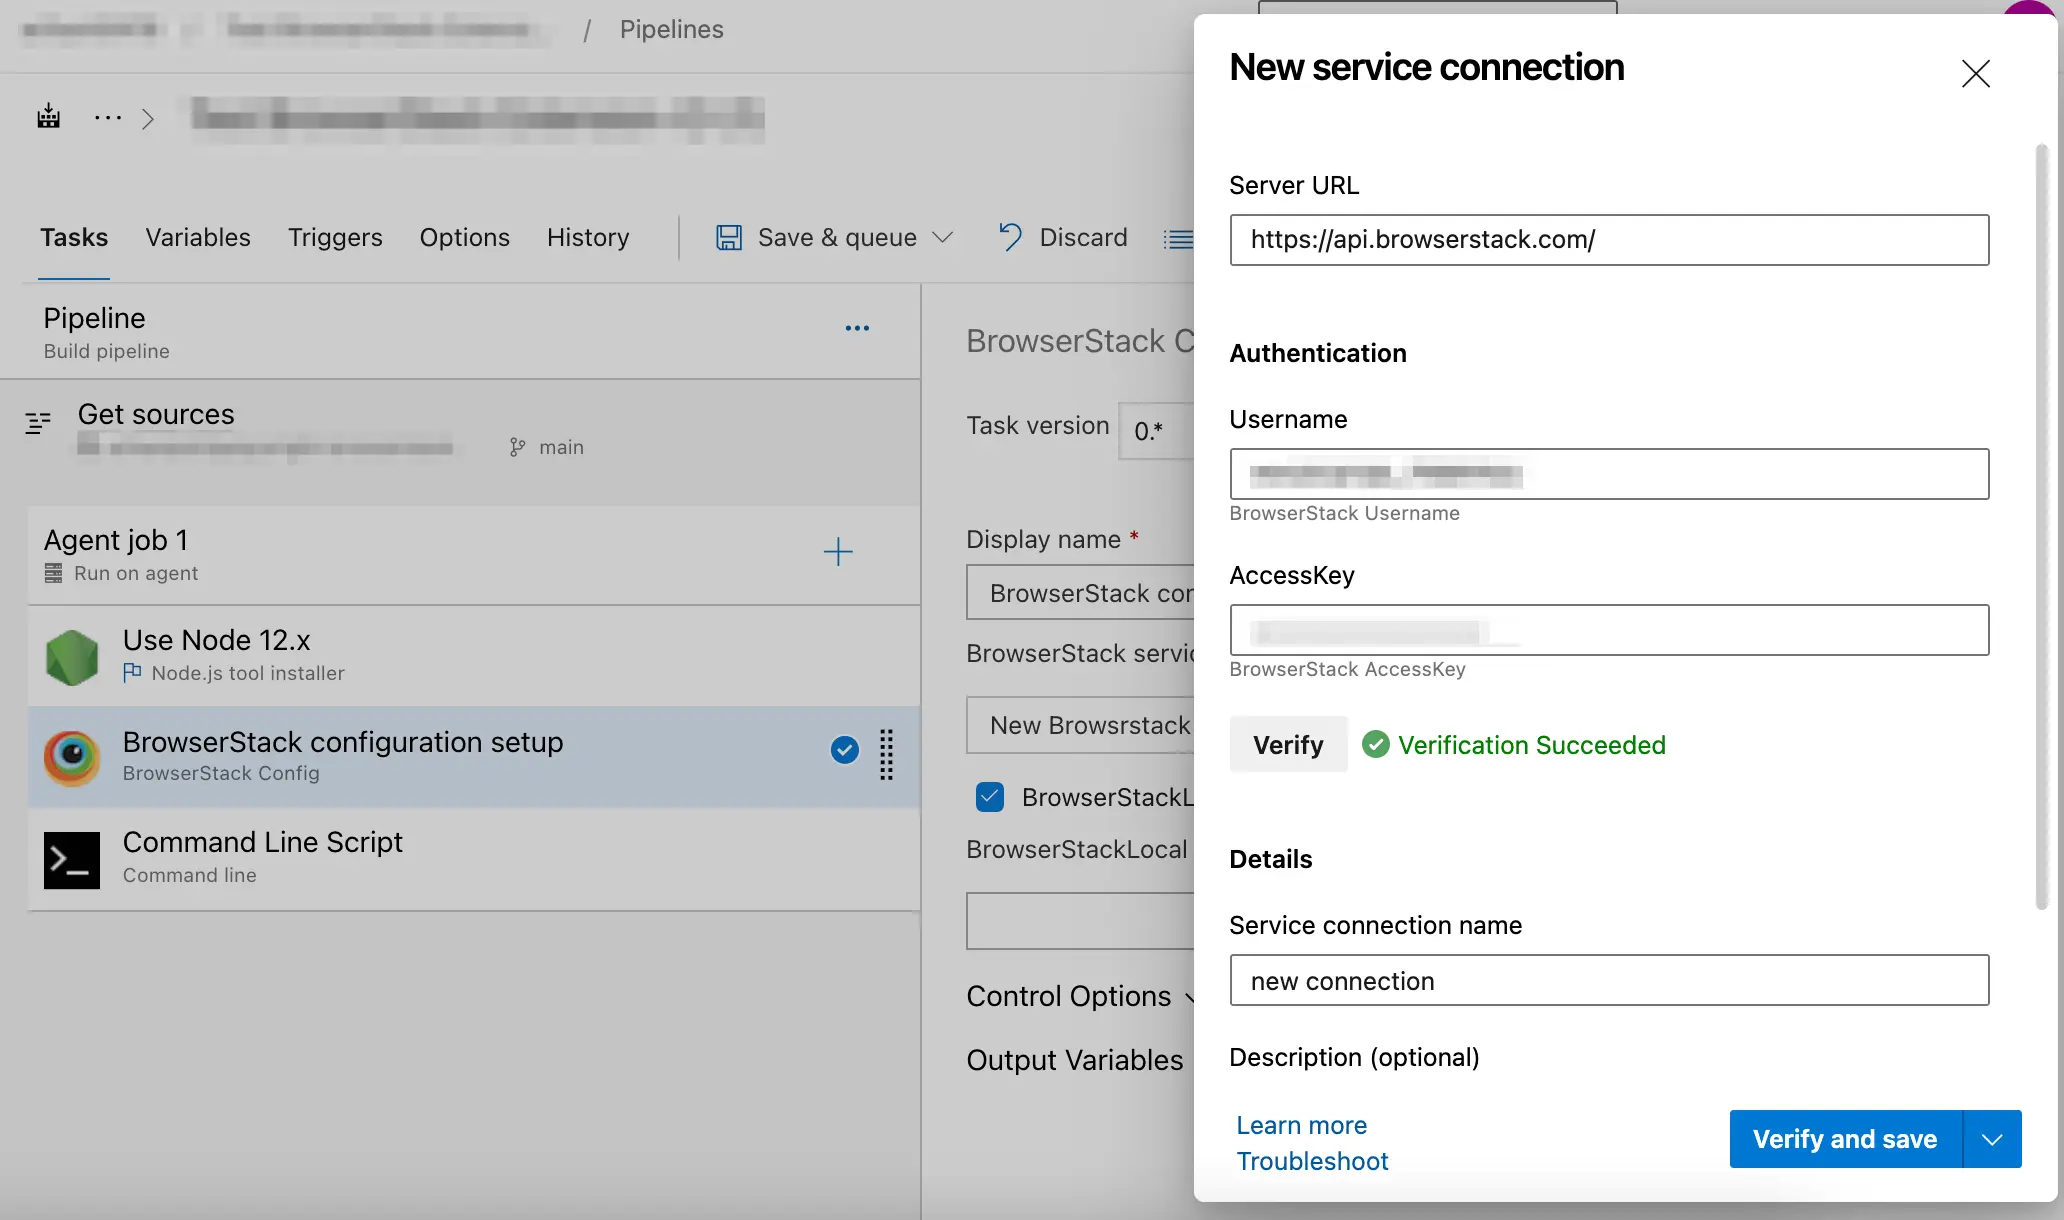Click the Save & queue floppy disk icon
This screenshot has height=1220, width=2064.
729,237
